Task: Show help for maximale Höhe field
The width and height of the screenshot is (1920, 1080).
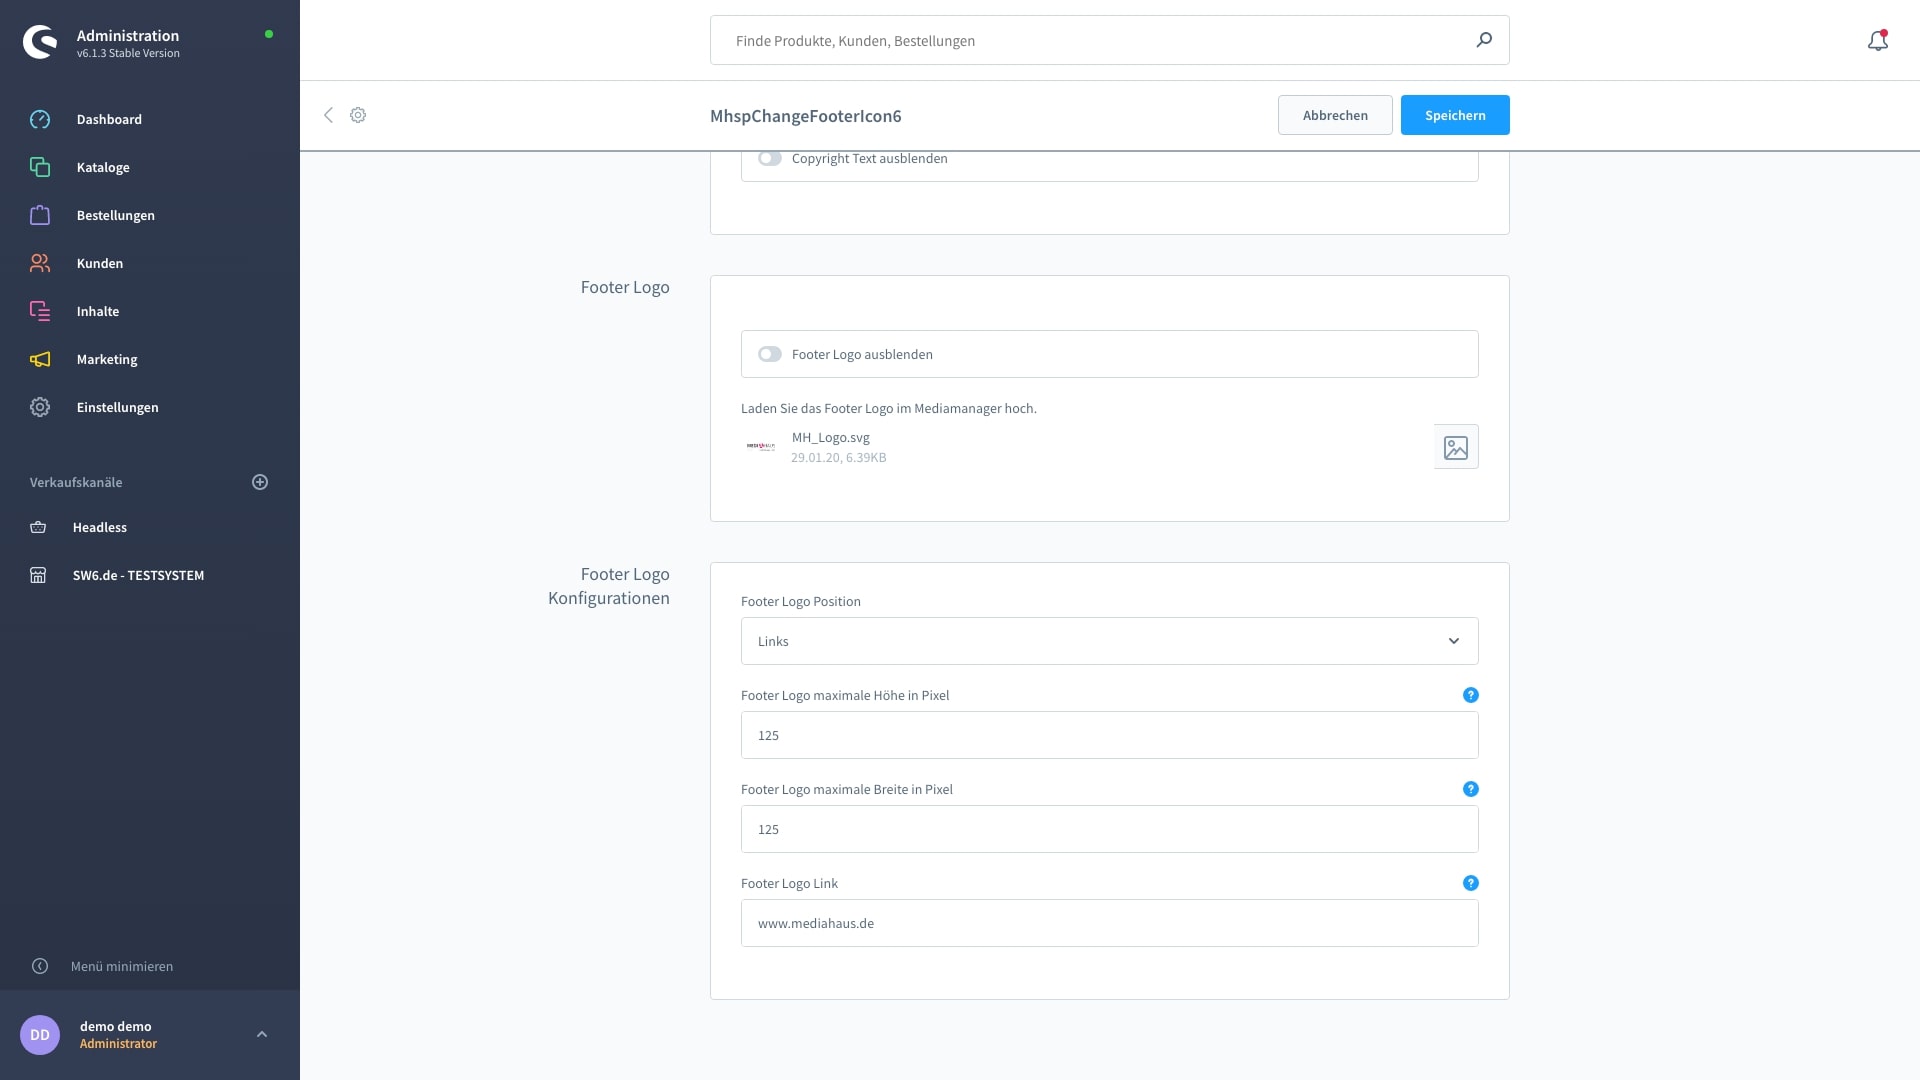Action: [1470, 695]
